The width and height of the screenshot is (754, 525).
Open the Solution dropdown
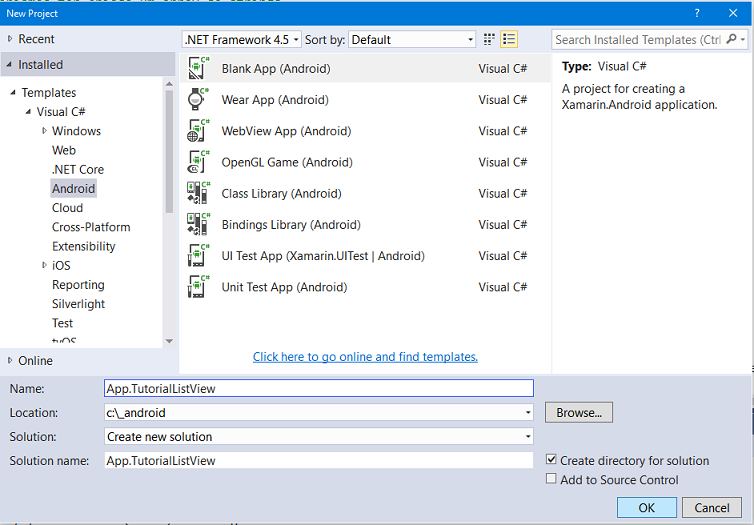pyautogui.click(x=319, y=437)
